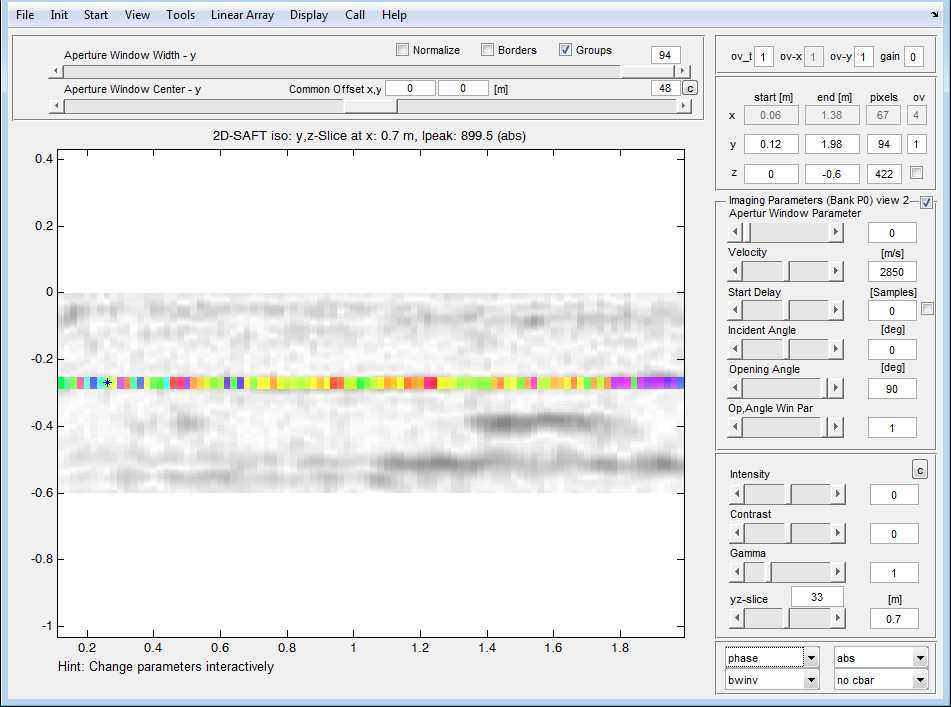Step yz-slice forward with right arrow
This screenshot has width=951, height=707.
click(838, 618)
